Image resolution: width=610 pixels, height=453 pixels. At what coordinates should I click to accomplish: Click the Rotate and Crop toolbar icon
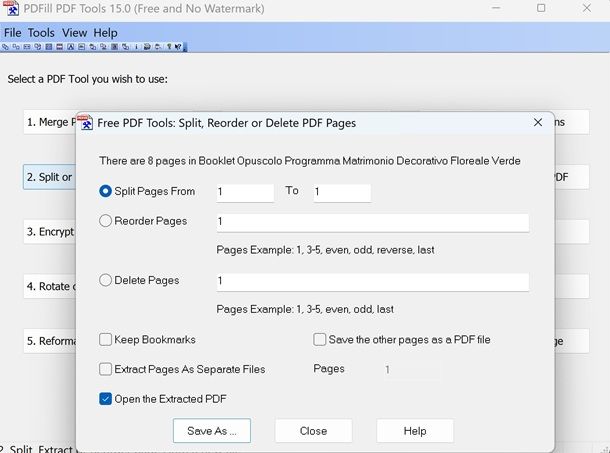[38, 47]
